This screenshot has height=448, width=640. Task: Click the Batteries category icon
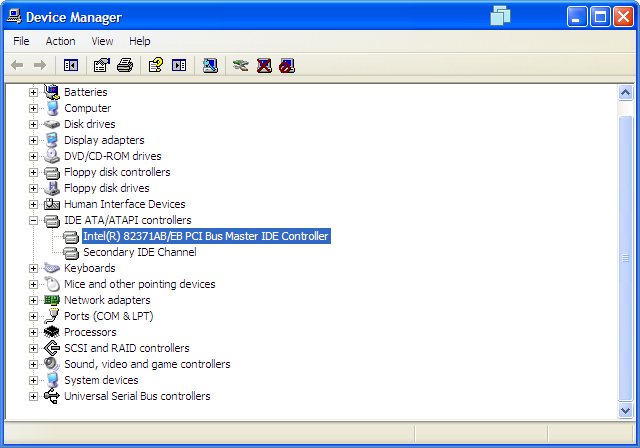[x=52, y=92]
